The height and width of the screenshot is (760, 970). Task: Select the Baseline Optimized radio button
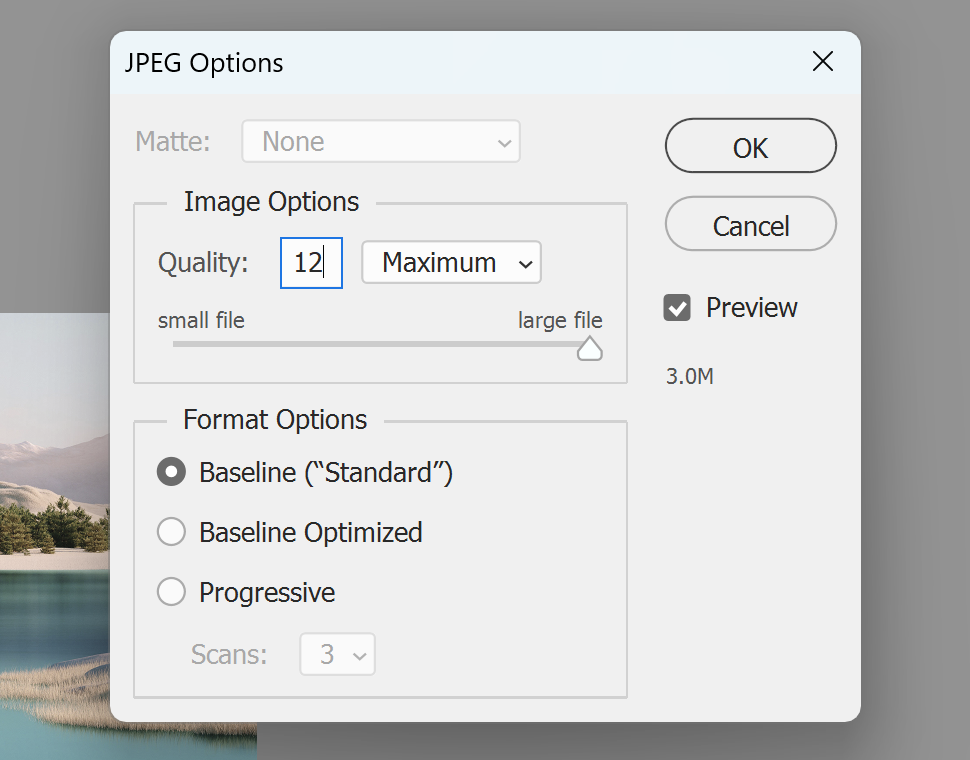click(171, 532)
